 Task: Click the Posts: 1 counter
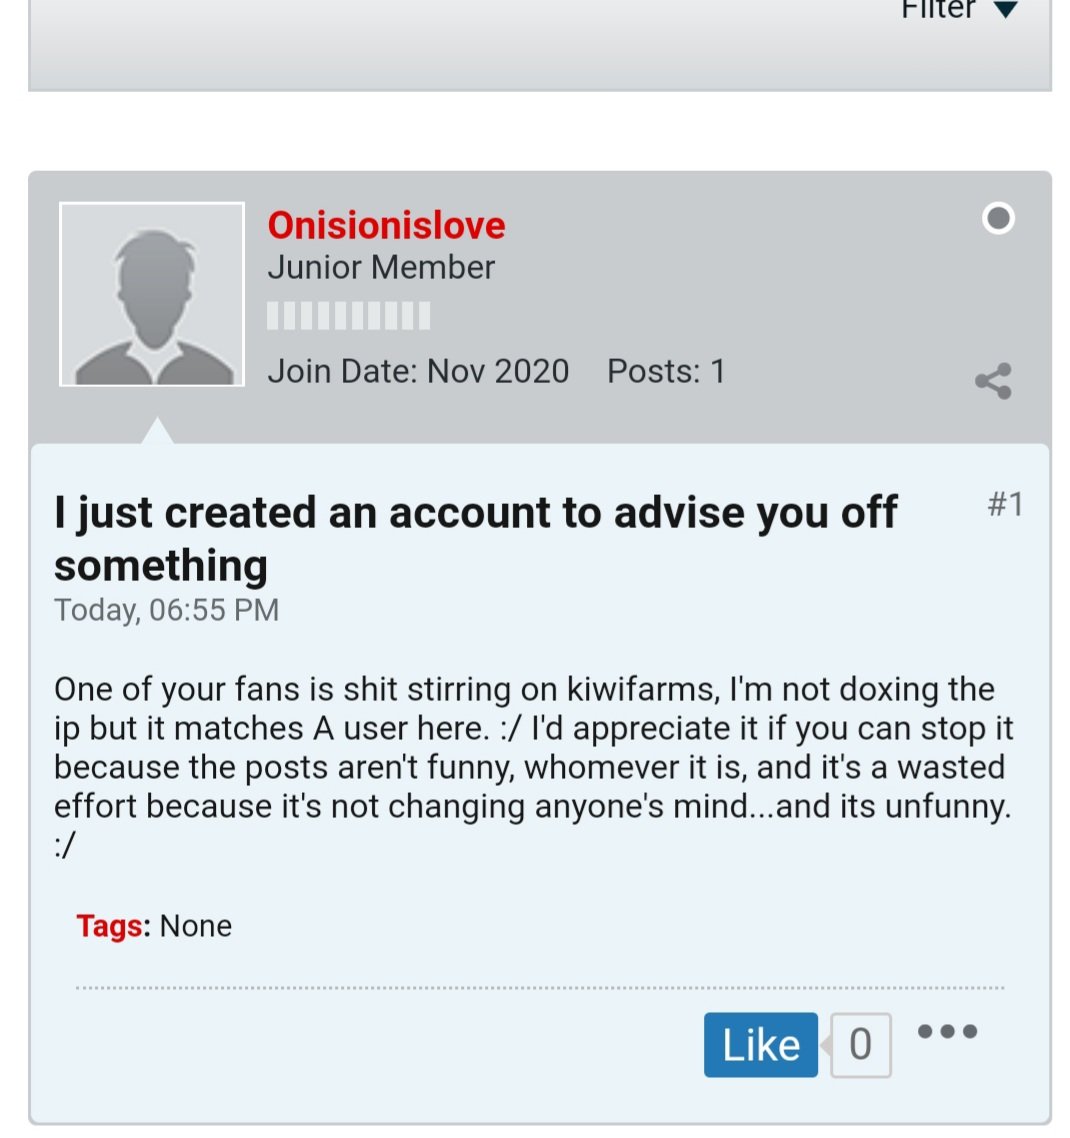point(666,371)
